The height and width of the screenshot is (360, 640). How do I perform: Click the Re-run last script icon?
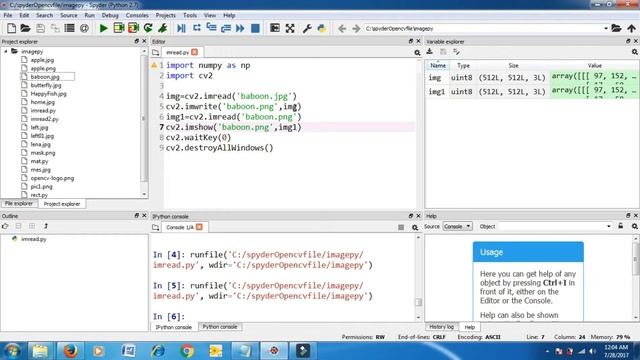[x=148, y=28]
